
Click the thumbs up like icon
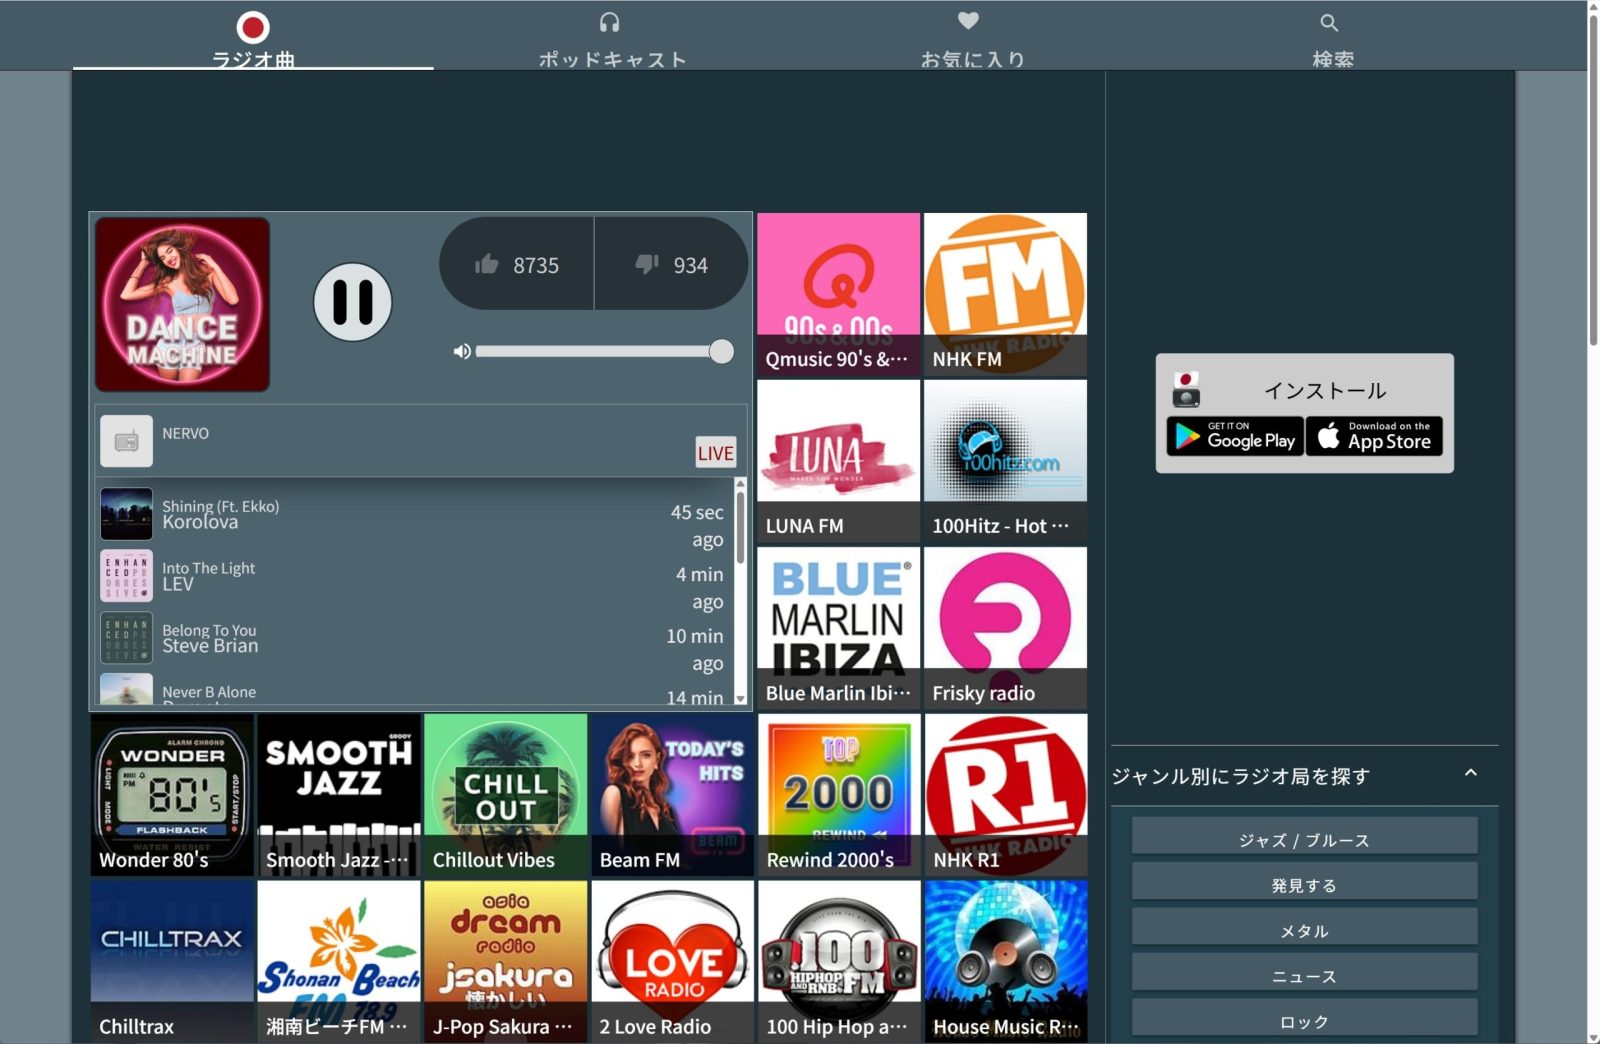[487, 265]
